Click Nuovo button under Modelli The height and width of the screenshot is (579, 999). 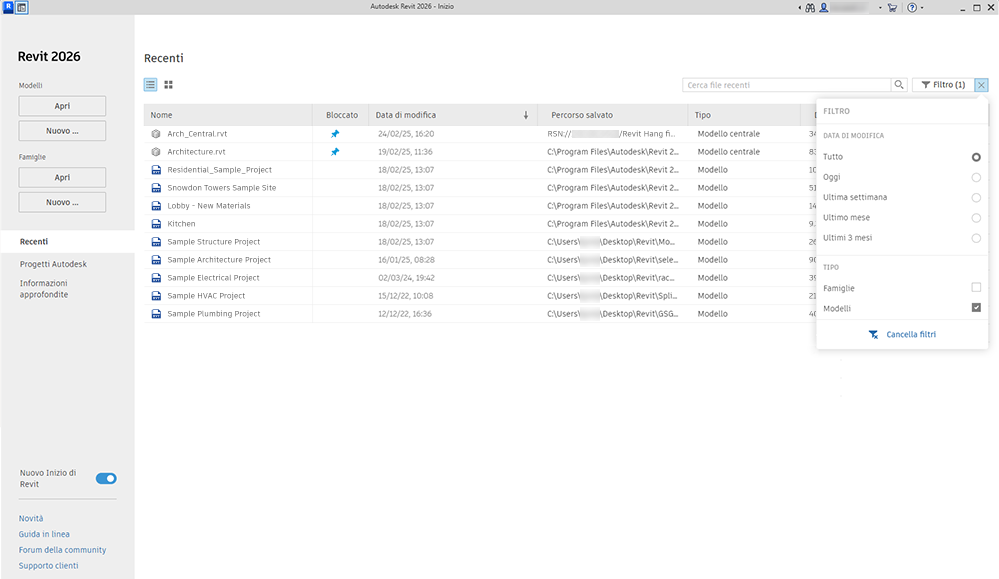point(62,131)
